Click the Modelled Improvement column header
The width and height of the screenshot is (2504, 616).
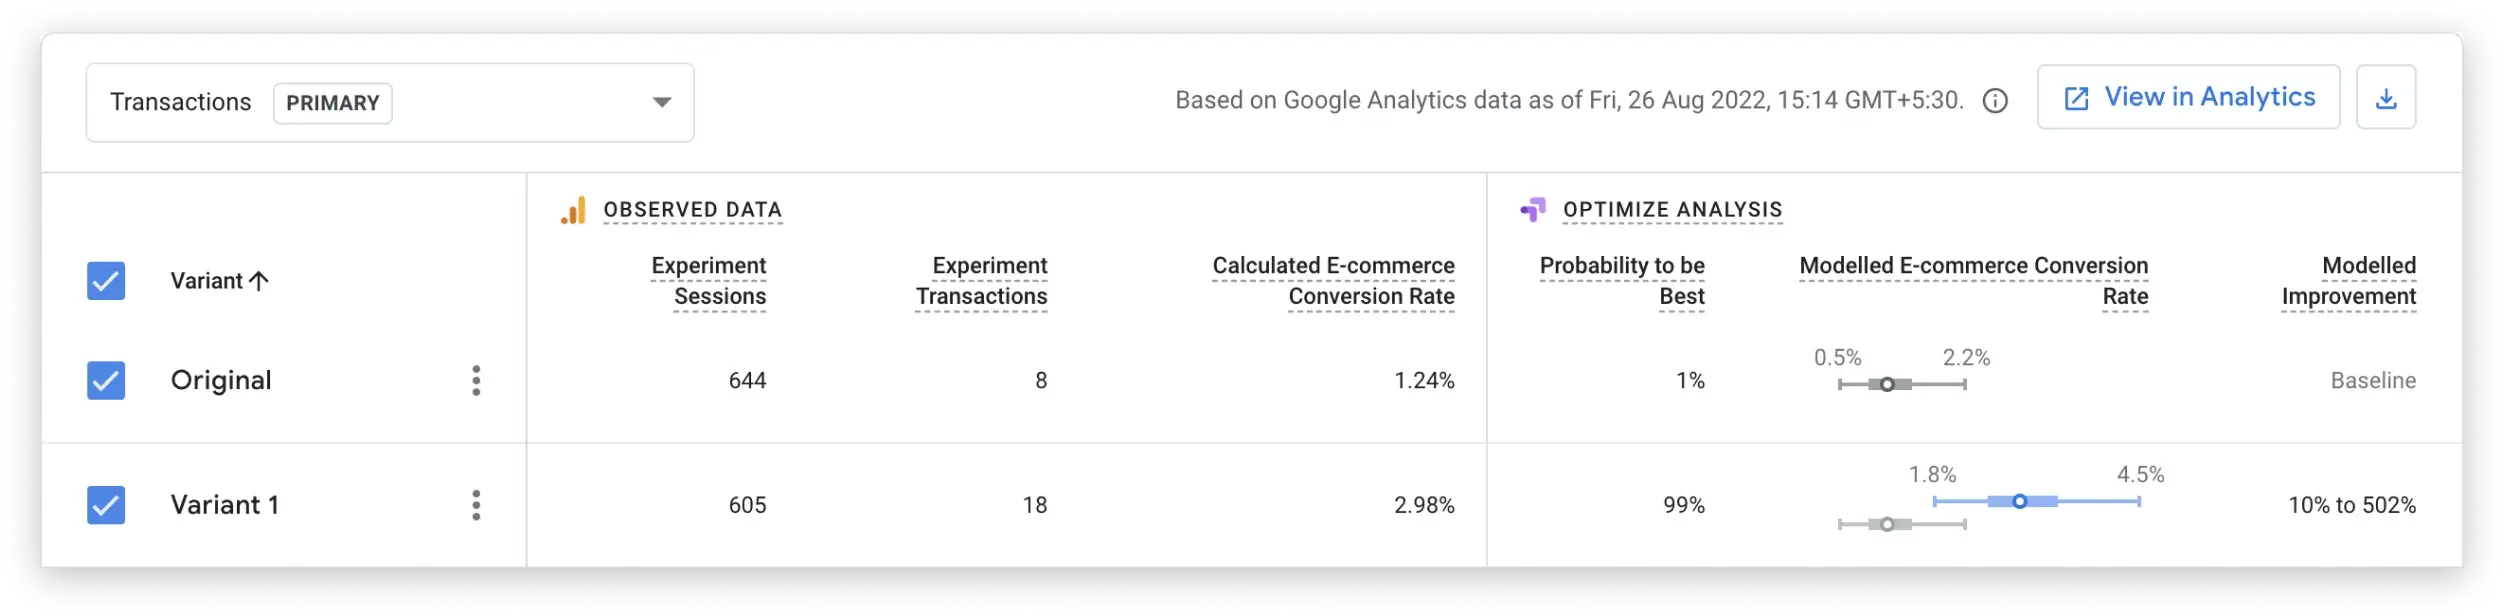tap(2348, 281)
